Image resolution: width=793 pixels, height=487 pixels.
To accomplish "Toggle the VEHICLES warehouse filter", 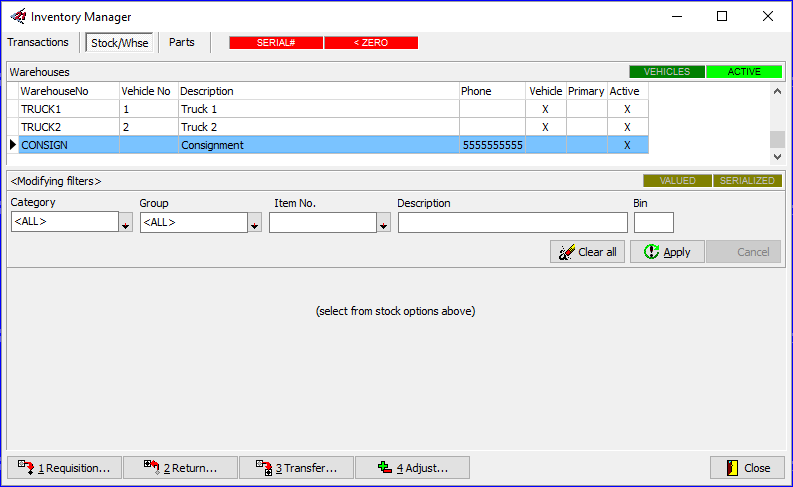I will coord(667,72).
